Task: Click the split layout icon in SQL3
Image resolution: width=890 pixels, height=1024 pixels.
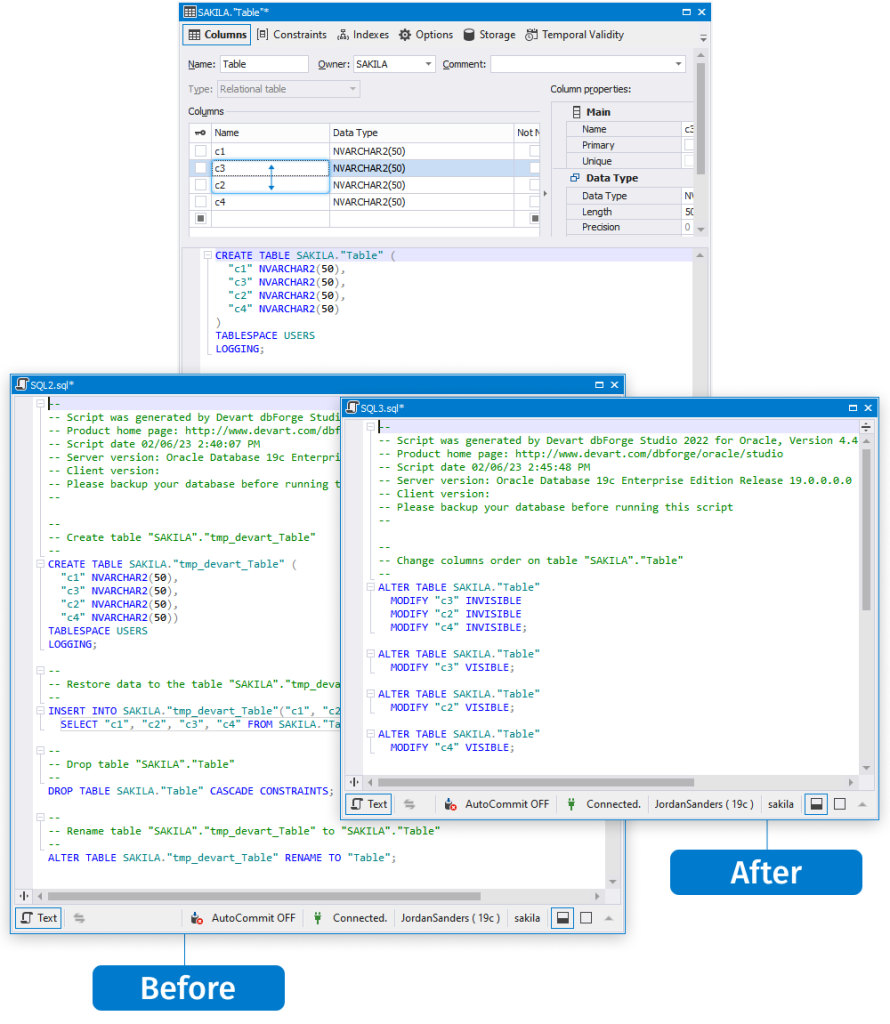Action: [816, 804]
